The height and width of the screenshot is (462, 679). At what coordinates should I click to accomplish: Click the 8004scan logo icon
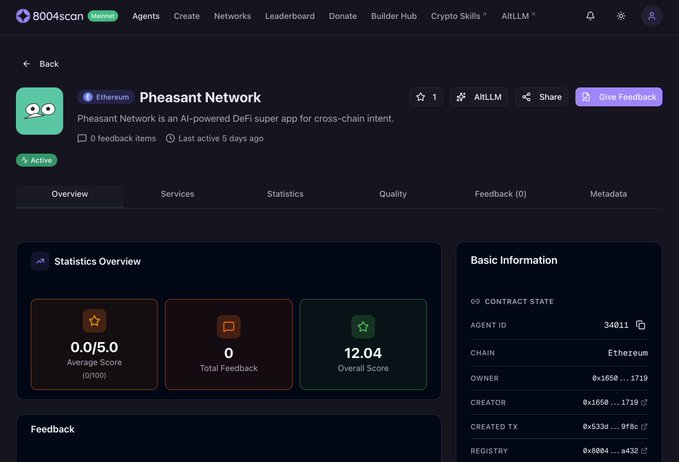pos(23,16)
